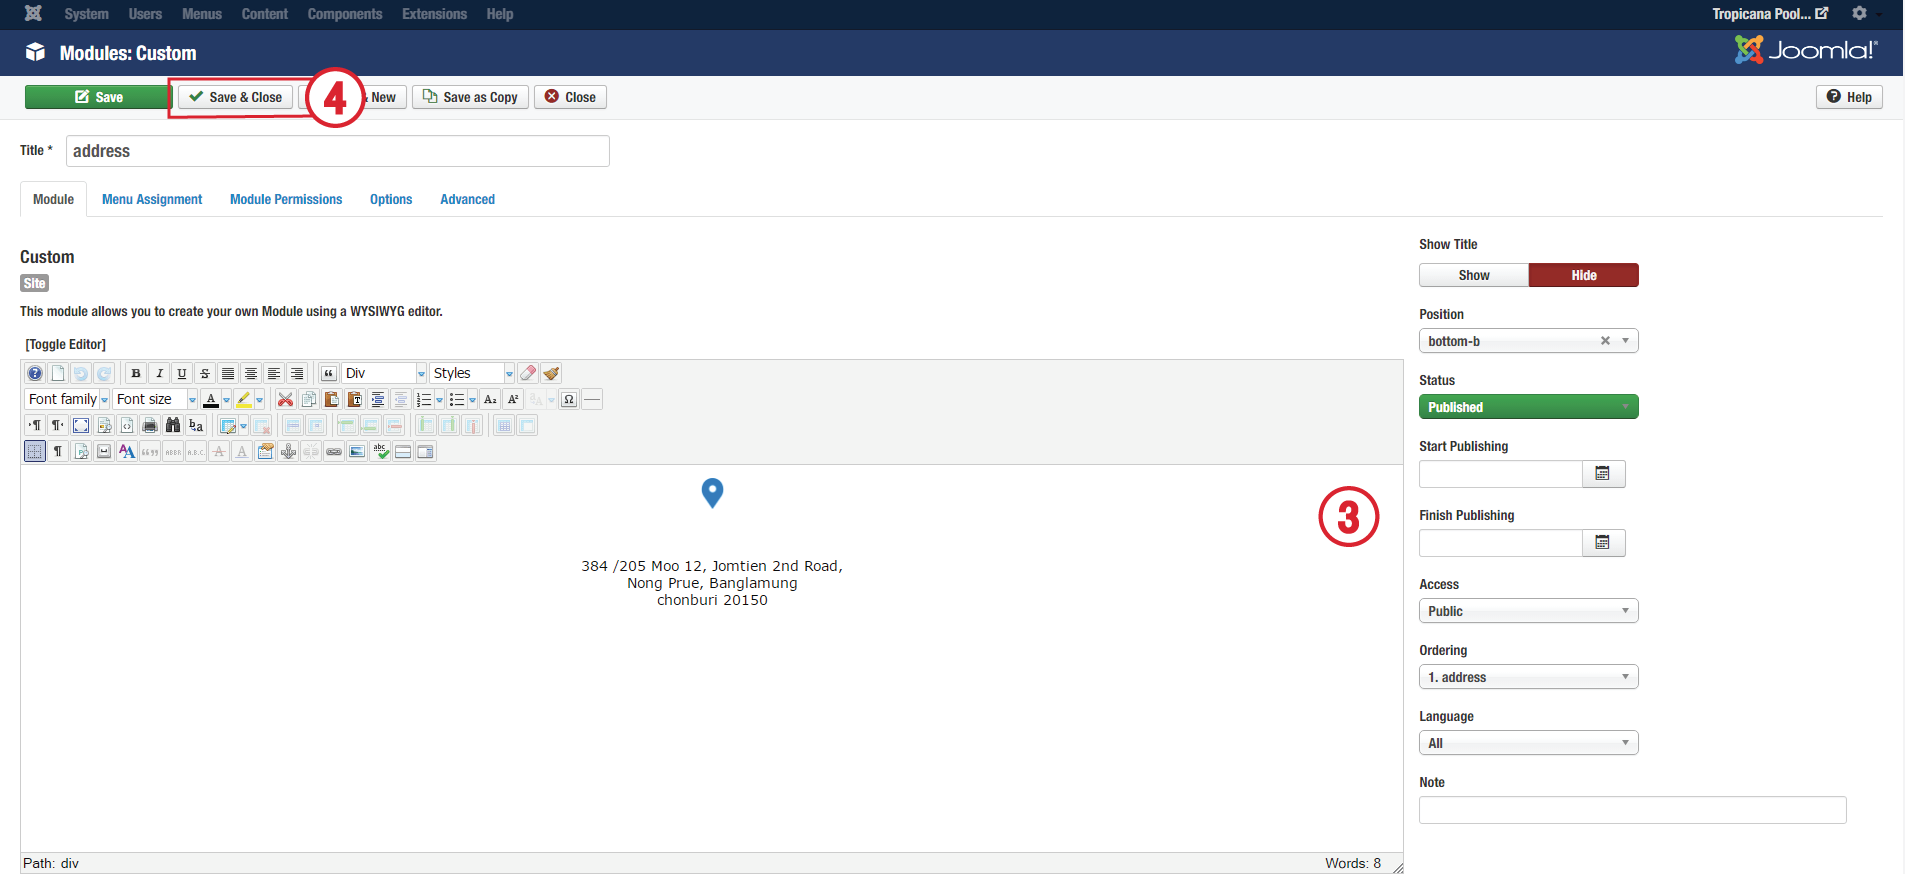Click the Blockquote toolbar icon

pos(329,373)
